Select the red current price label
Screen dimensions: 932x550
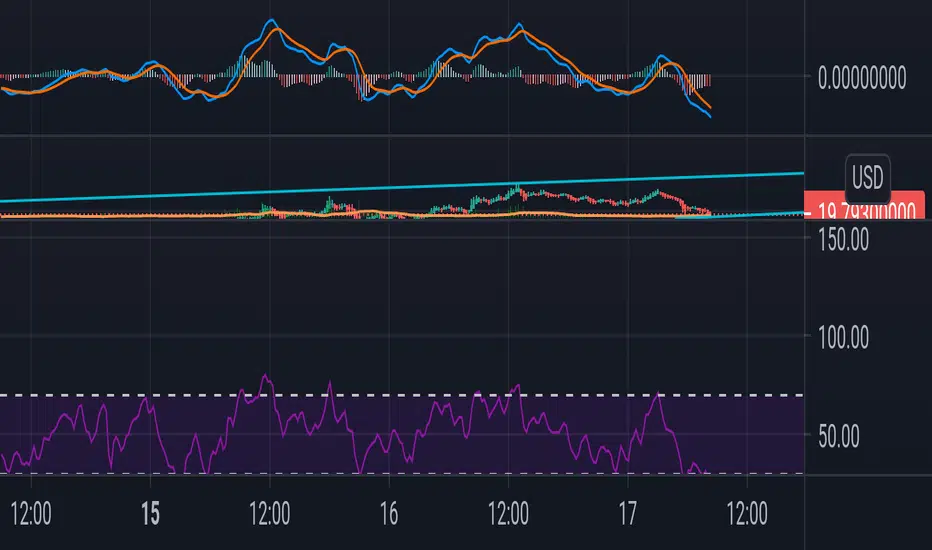point(864,205)
